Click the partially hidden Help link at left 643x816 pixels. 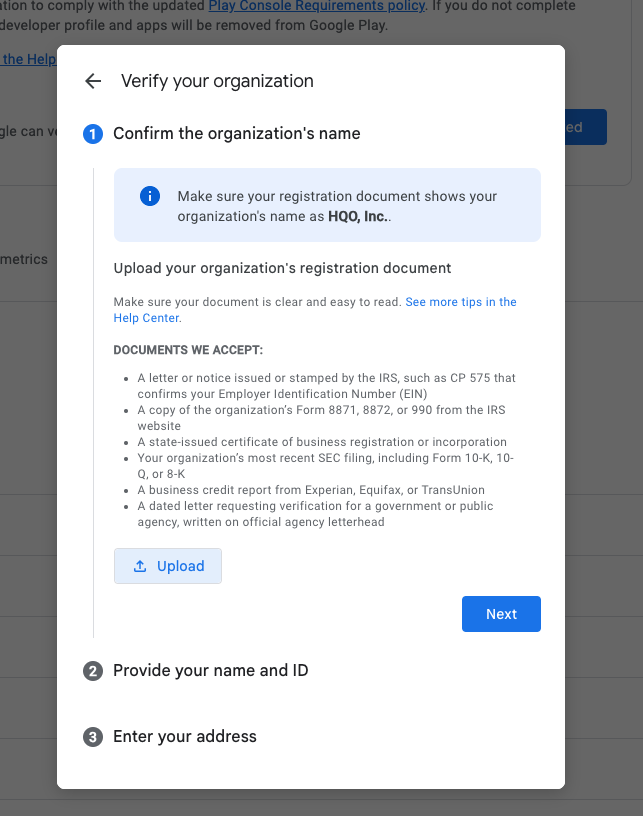28,59
